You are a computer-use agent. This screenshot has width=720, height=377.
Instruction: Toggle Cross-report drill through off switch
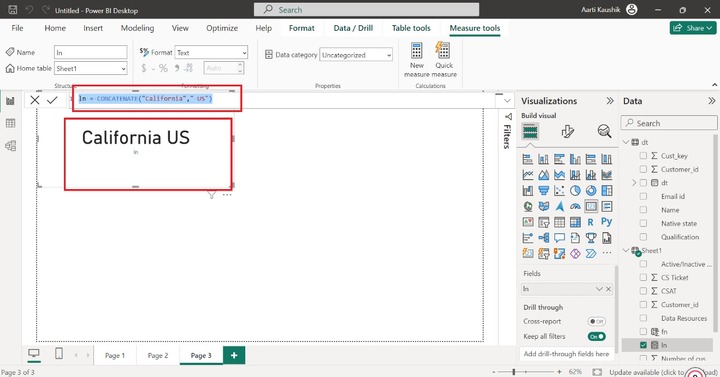[x=596, y=321]
